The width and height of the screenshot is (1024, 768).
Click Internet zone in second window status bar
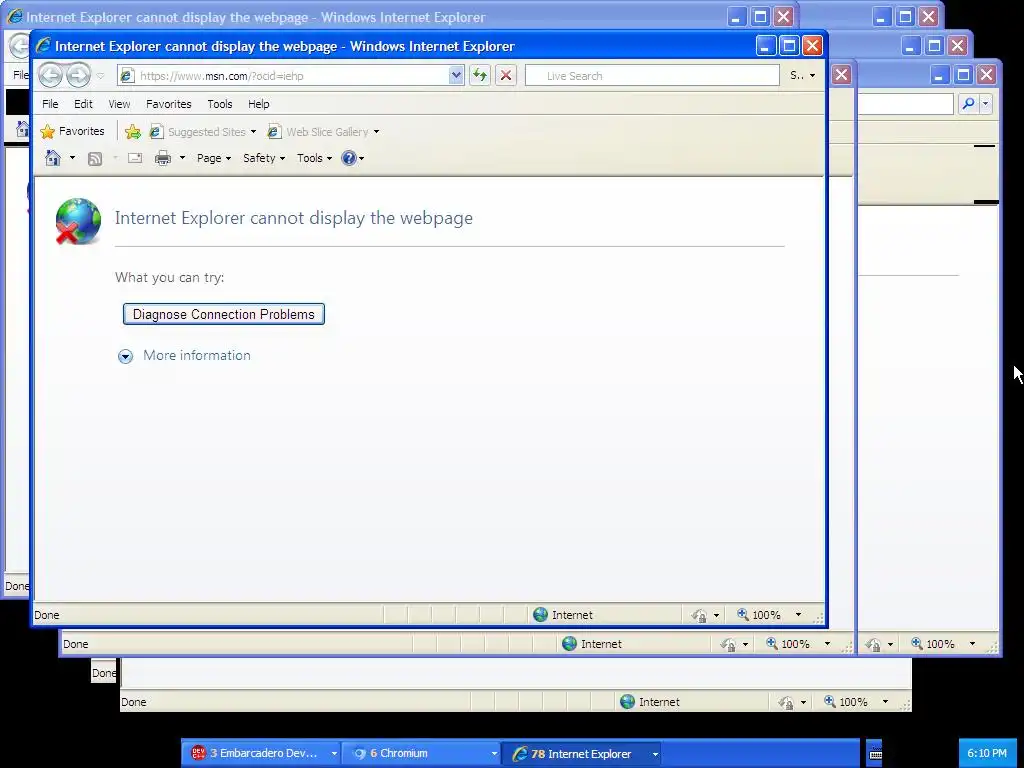pos(592,644)
